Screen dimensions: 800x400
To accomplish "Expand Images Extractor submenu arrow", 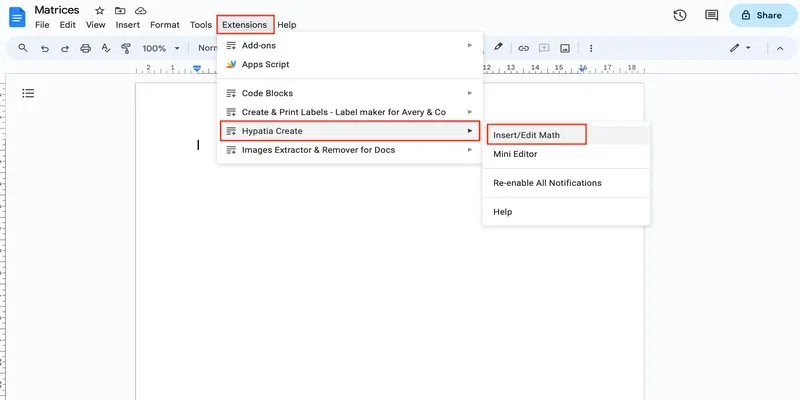I will (470, 149).
